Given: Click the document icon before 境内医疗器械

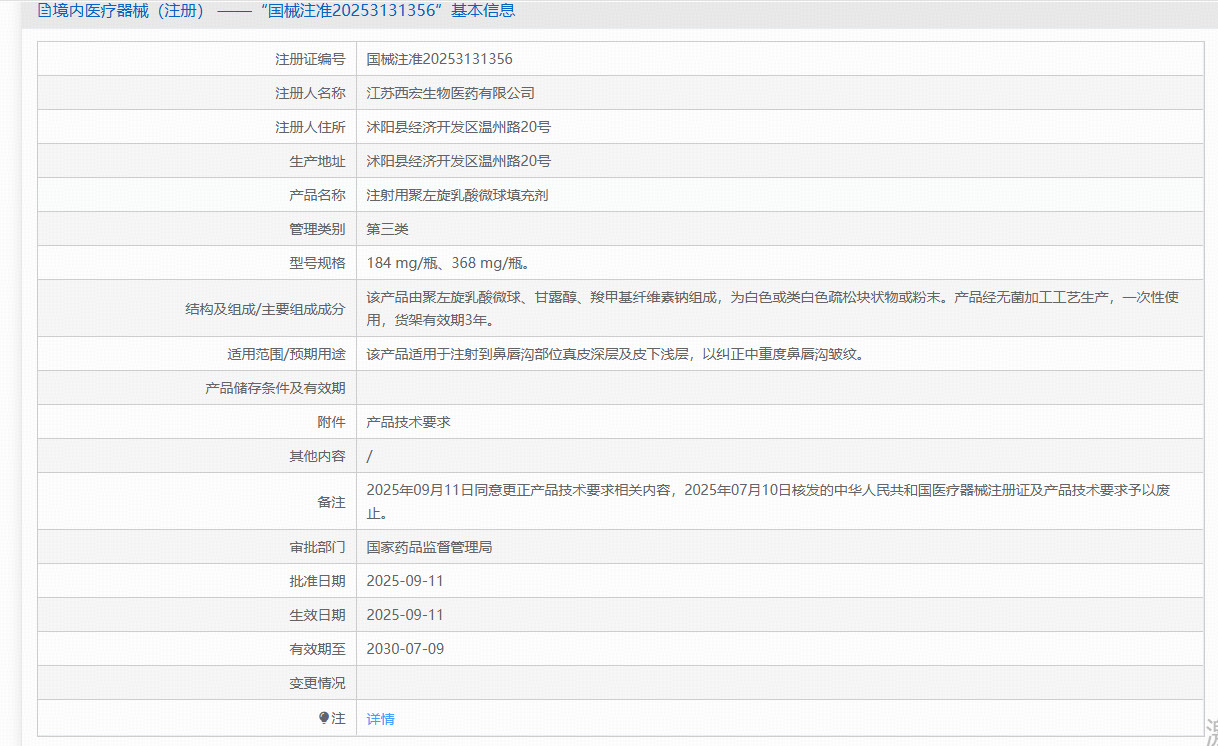Looking at the screenshot, I should (x=44, y=11).
